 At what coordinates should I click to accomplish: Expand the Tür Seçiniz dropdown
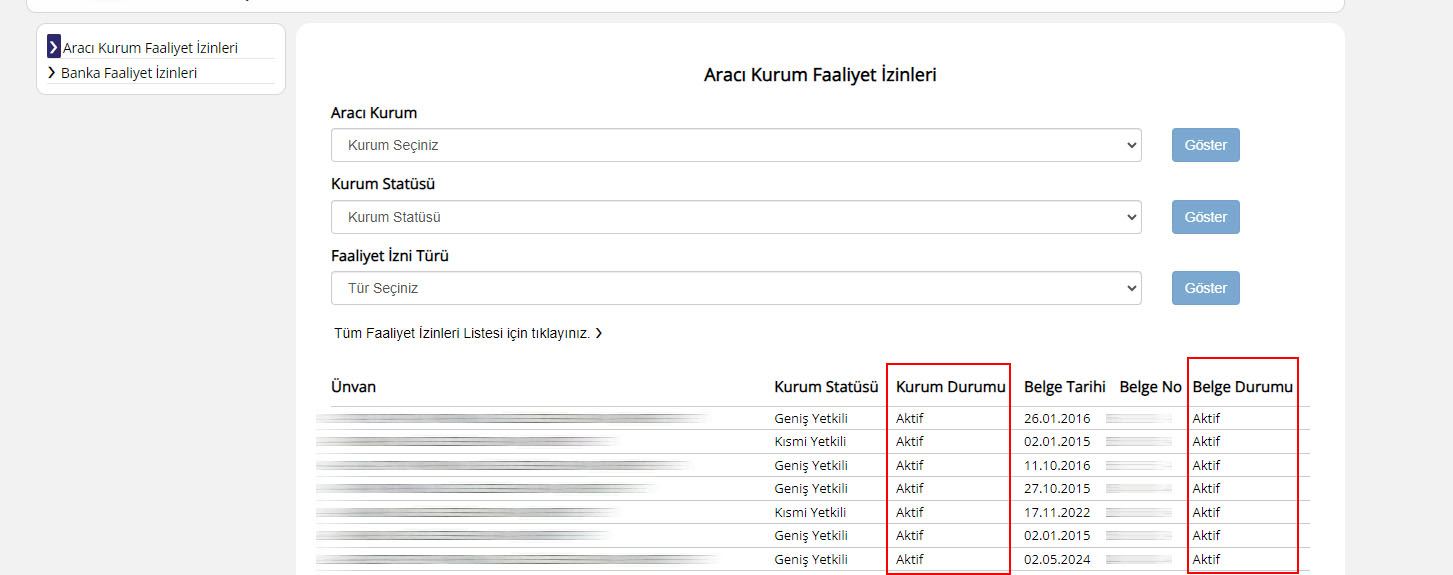(736, 288)
